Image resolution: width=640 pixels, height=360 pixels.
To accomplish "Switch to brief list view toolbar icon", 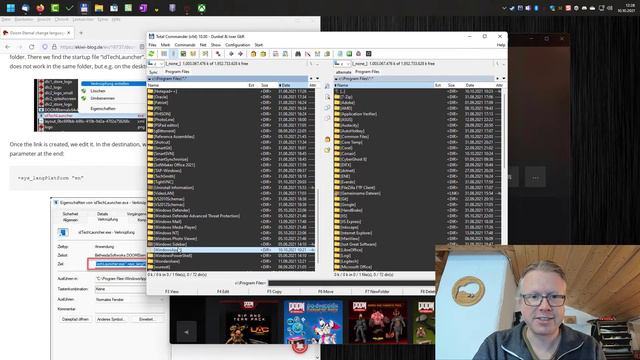I will [x=164, y=54].
